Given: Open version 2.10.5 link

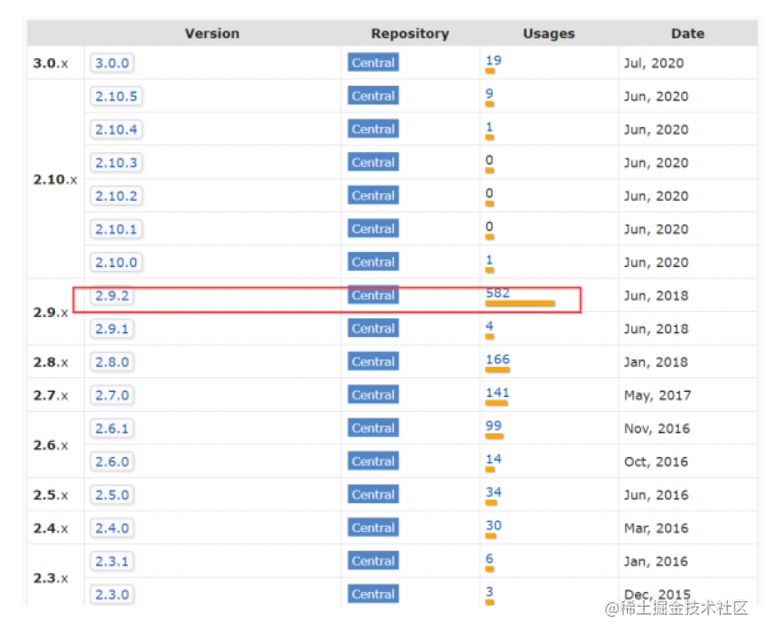Looking at the screenshot, I should pyautogui.click(x=116, y=96).
